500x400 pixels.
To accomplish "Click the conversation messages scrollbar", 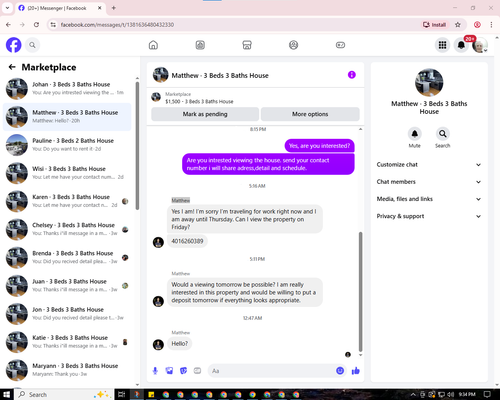I will point(360,292).
